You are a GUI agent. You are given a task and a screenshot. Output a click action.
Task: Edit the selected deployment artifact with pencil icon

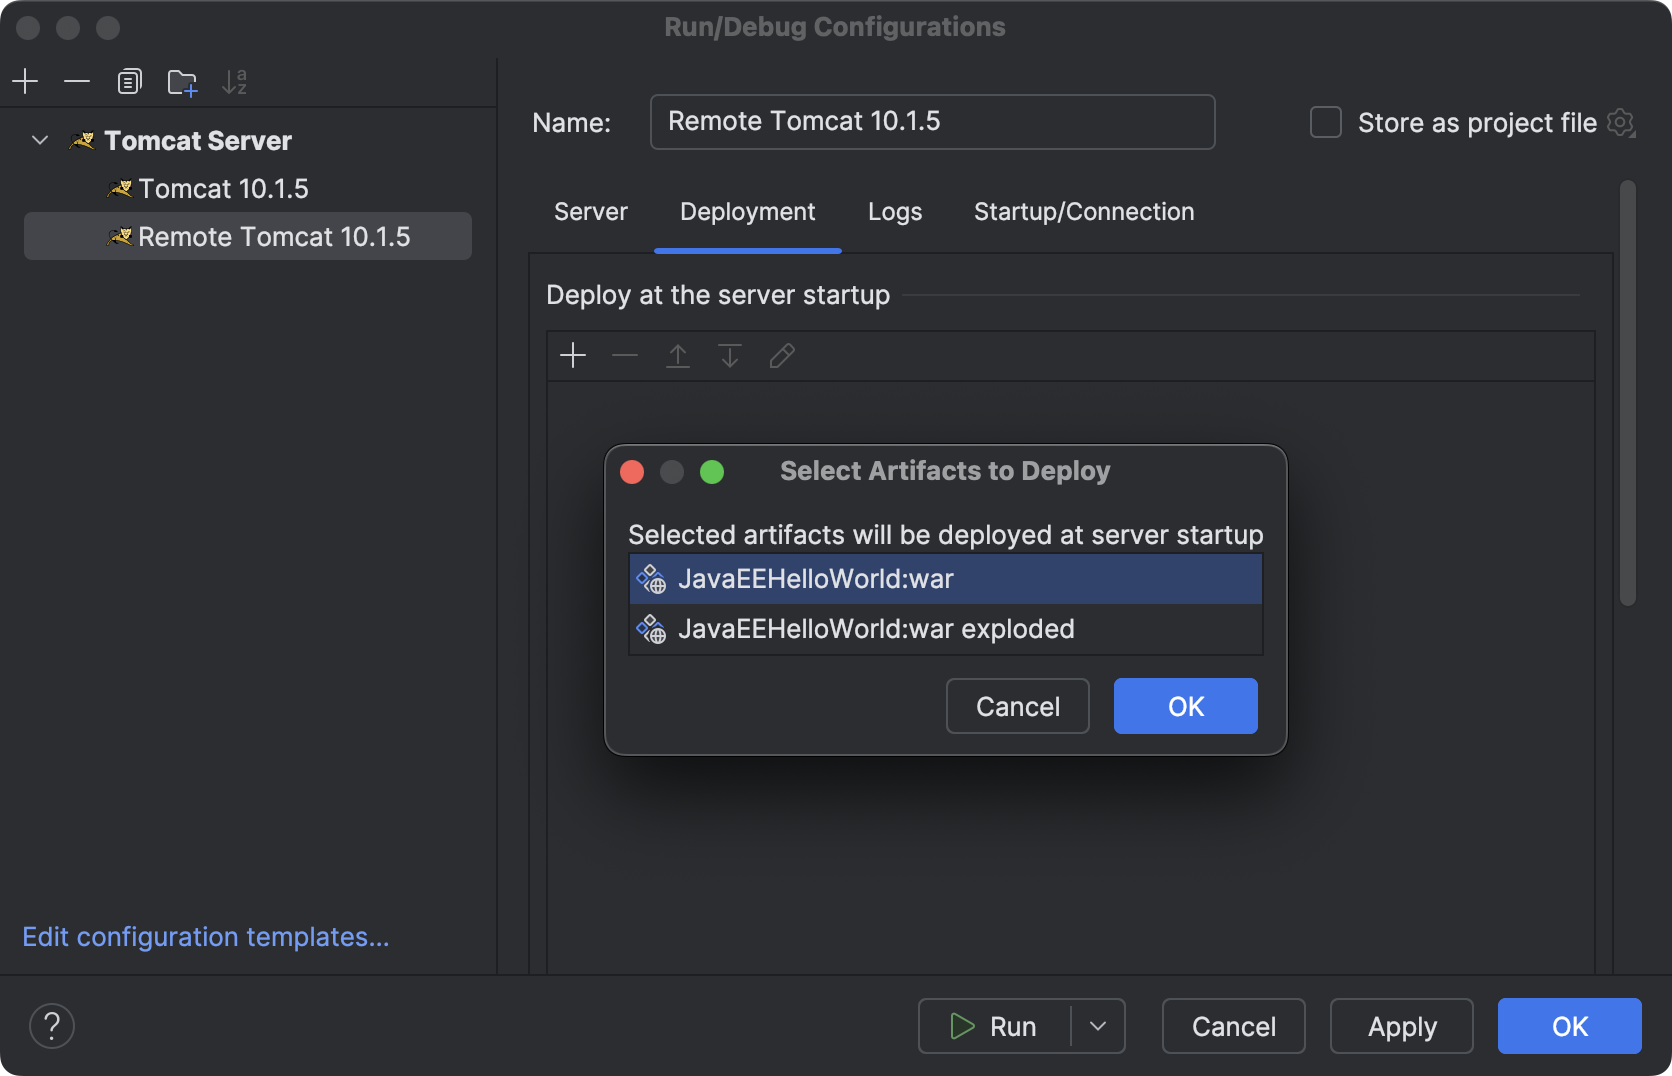click(781, 355)
